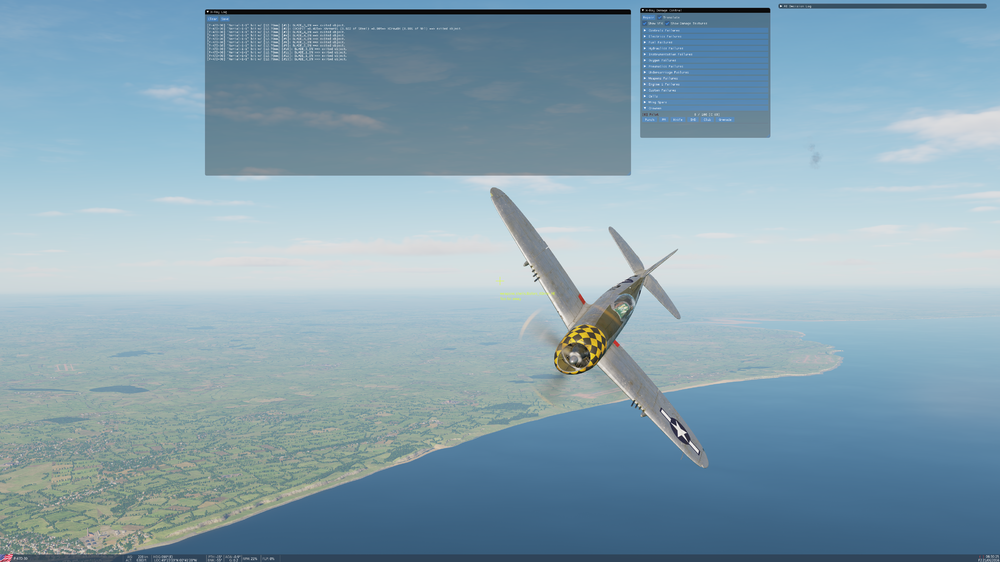Collapse the X-Ray Damage Control window triangle
Screen dimensions: 1000x562
[643, 10]
